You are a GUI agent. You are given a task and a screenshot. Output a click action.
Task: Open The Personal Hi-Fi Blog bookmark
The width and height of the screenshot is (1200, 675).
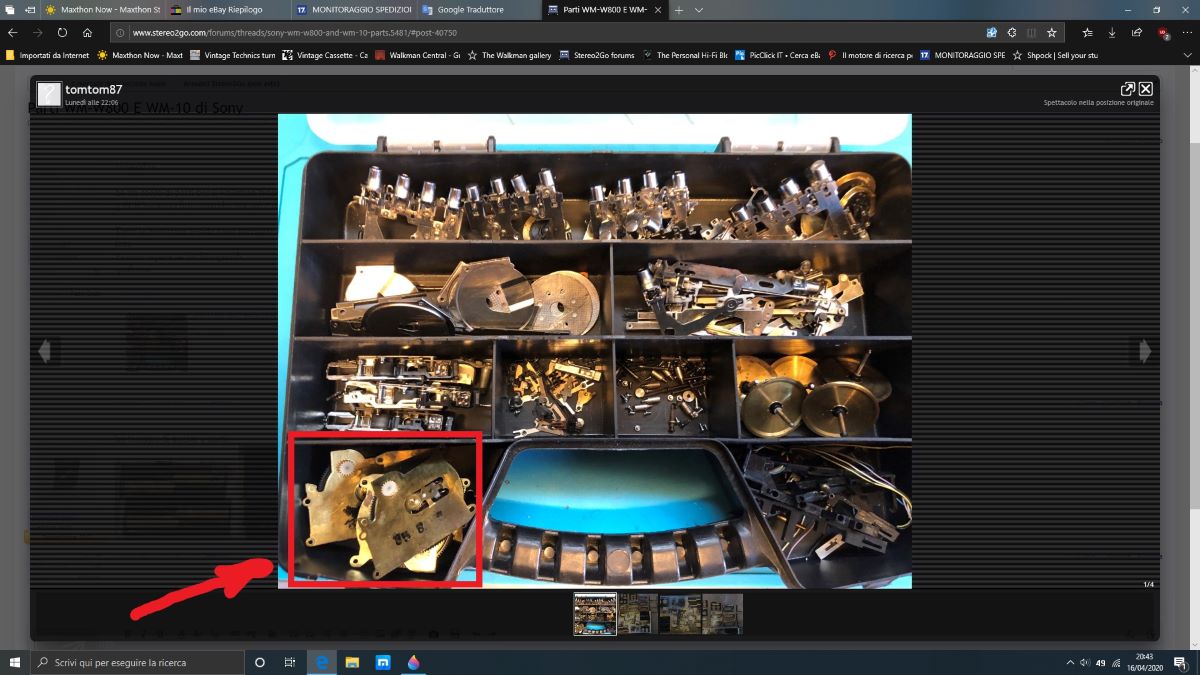[687, 55]
